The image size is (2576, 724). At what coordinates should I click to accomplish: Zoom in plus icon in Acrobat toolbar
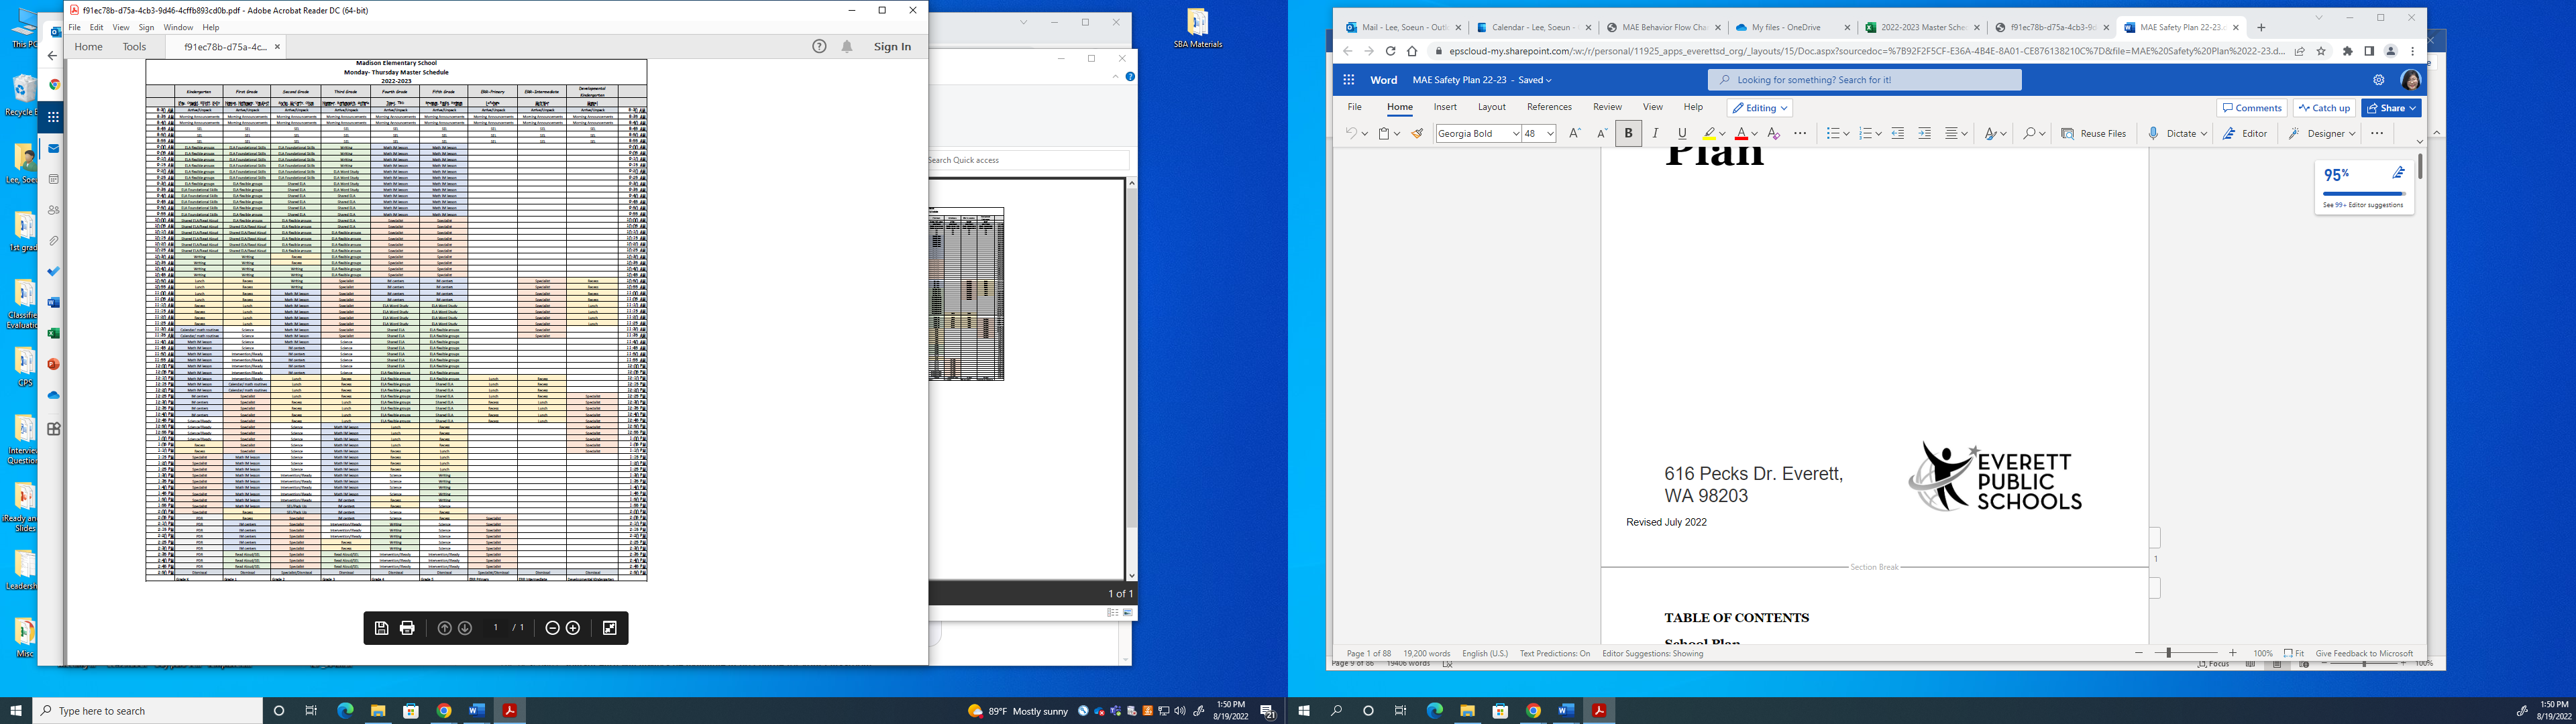(x=573, y=628)
